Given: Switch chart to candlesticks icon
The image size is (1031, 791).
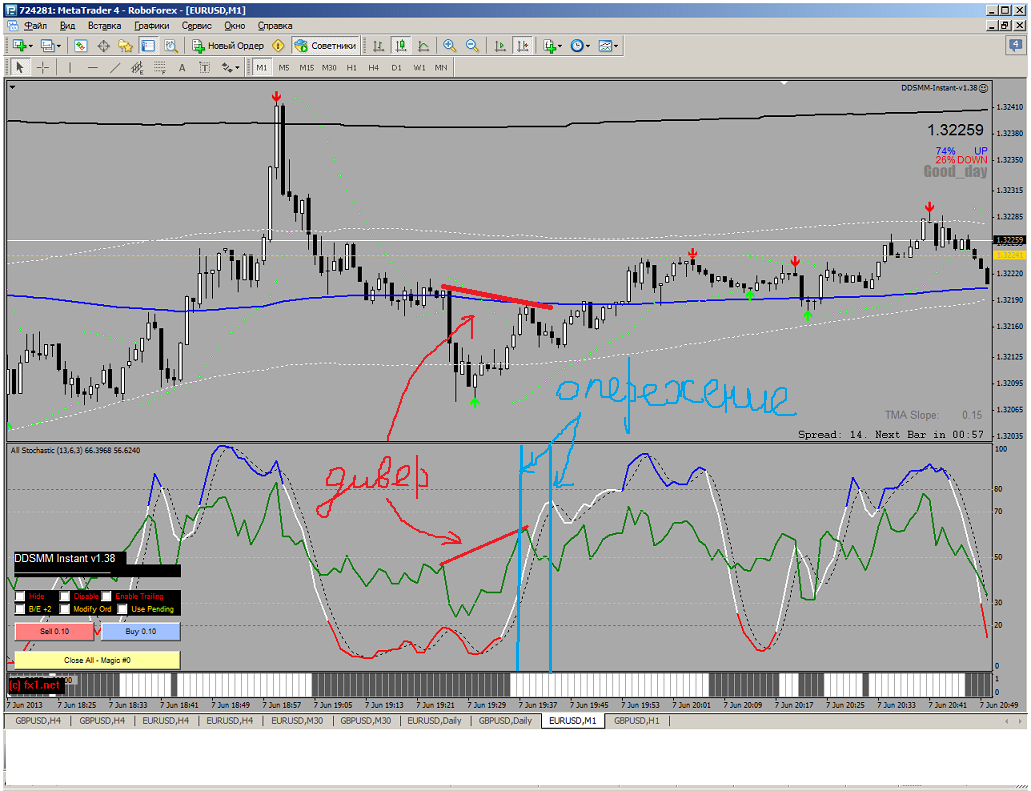Looking at the screenshot, I should (x=400, y=45).
